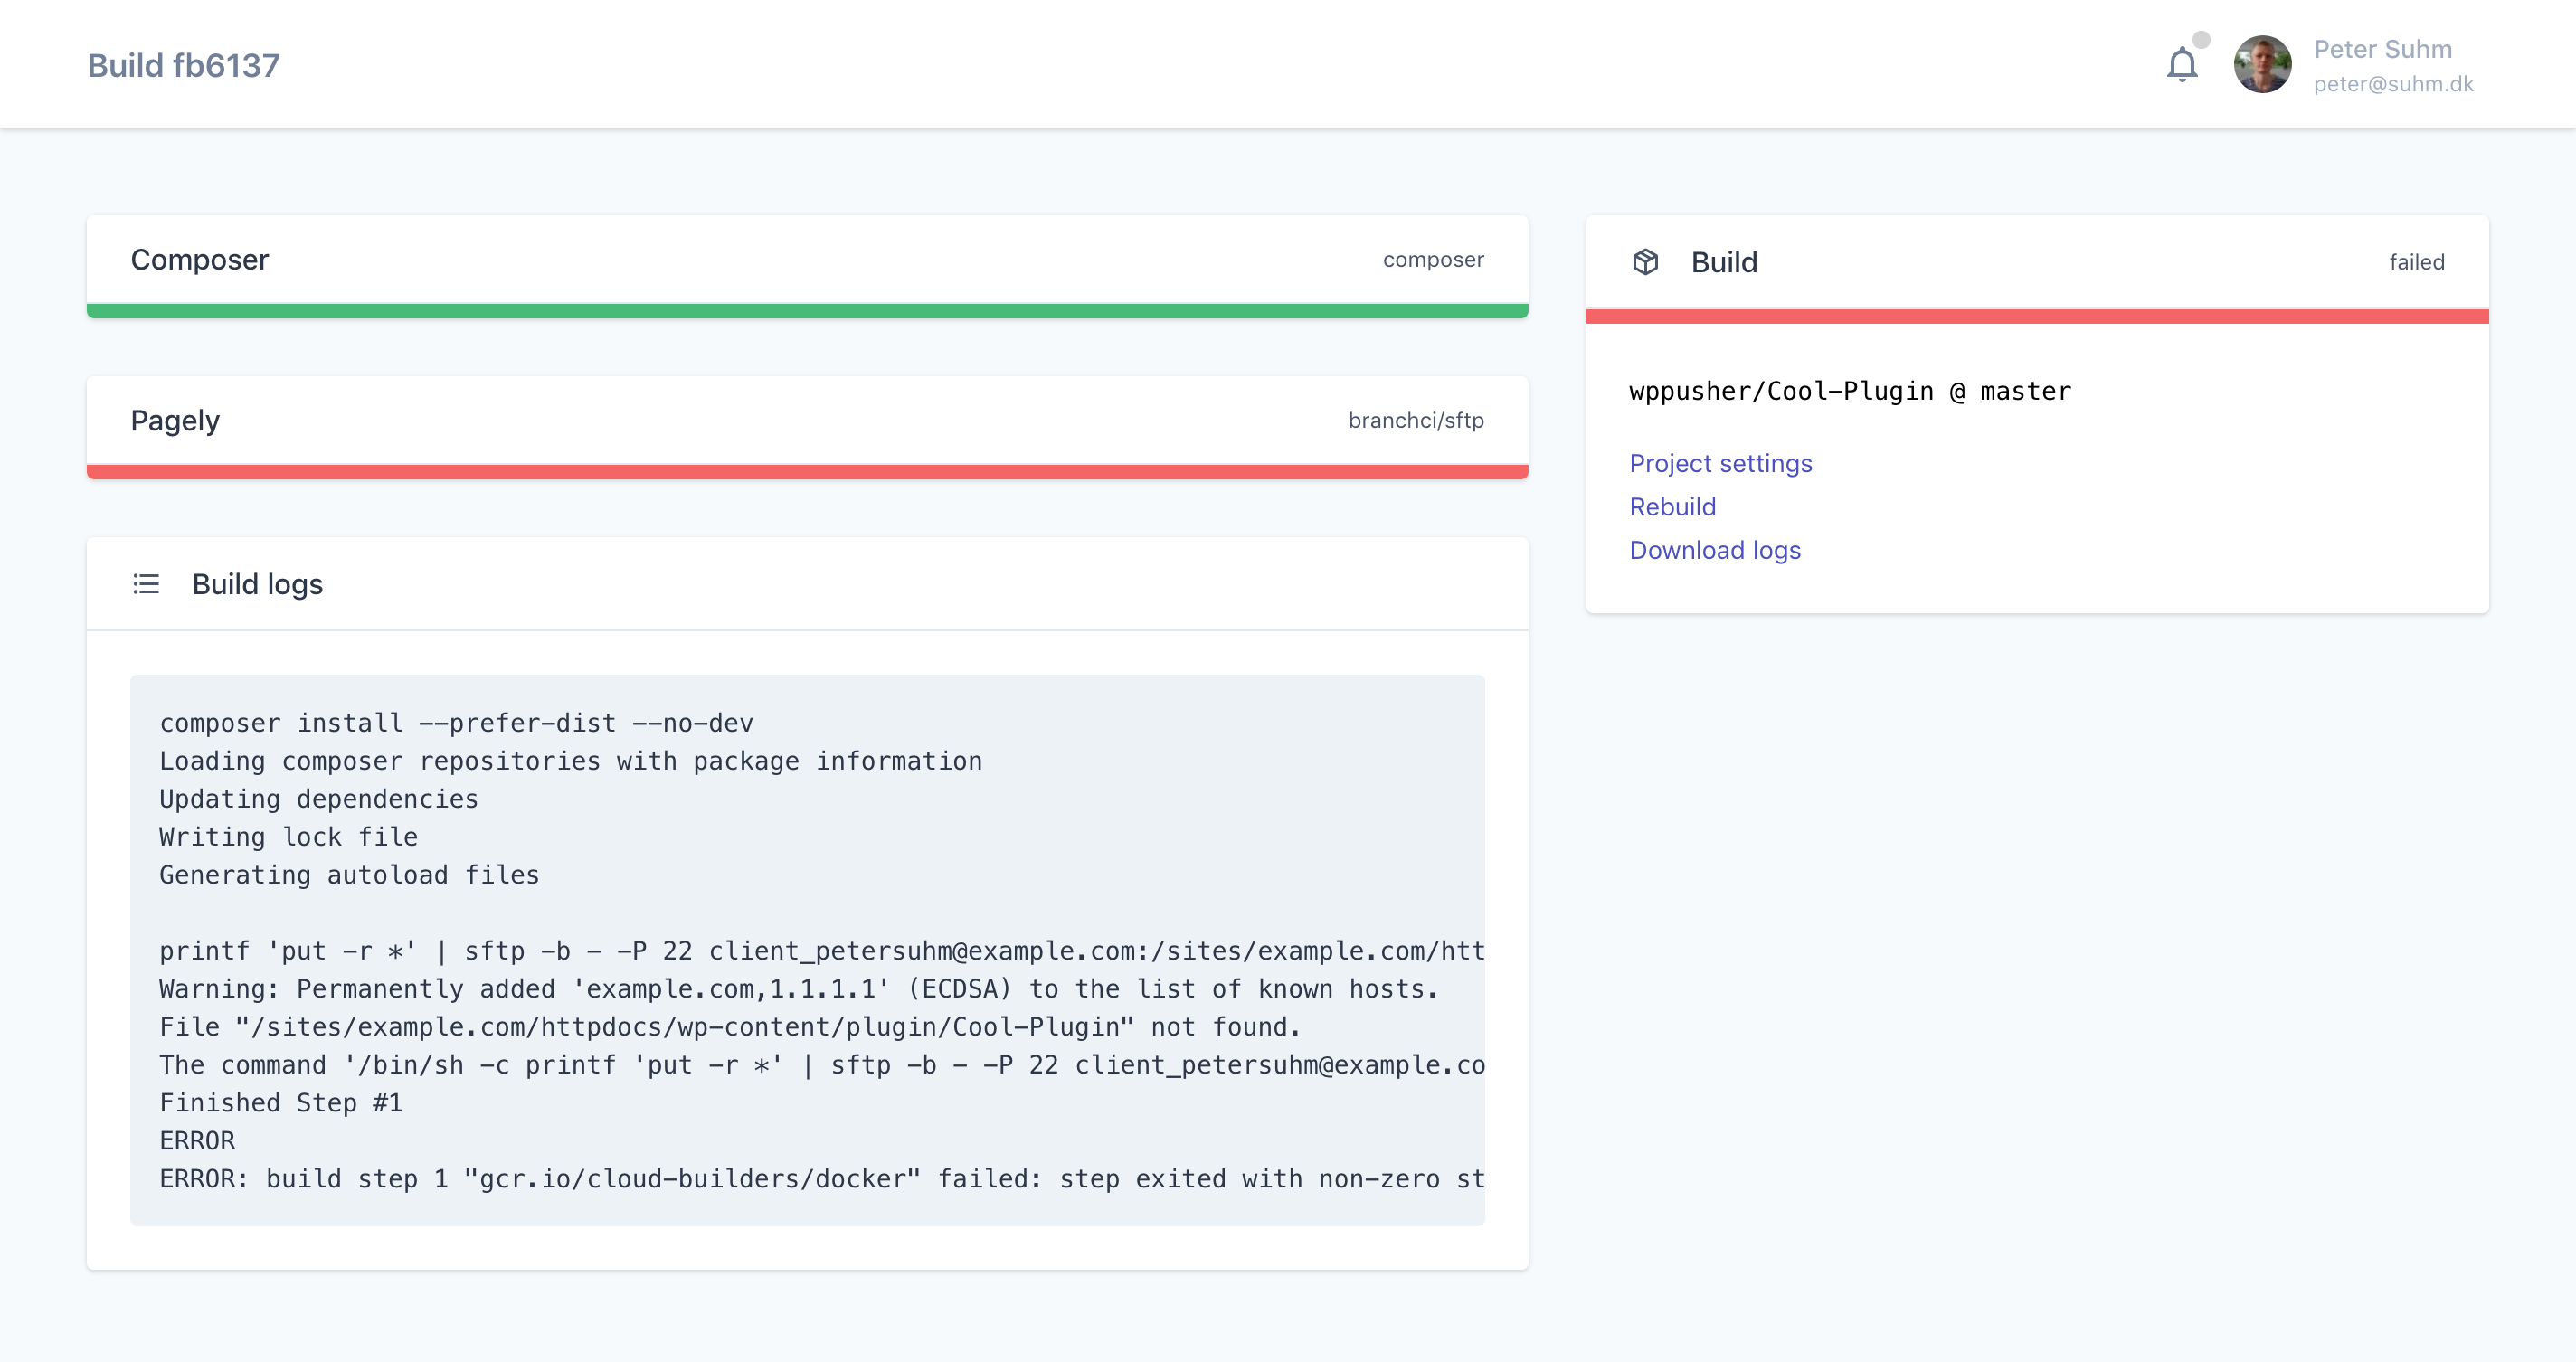Click the email peter@suhm.dk
Image resolution: width=2576 pixels, height=1362 pixels.
click(x=2393, y=84)
